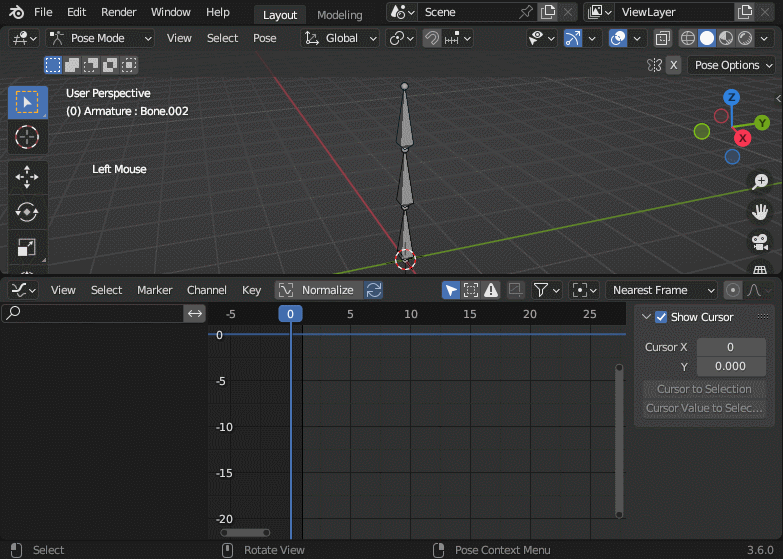Activate the Rotate tool
The width and height of the screenshot is (783, 559).
pyautogui.click(x=27, y=212)
